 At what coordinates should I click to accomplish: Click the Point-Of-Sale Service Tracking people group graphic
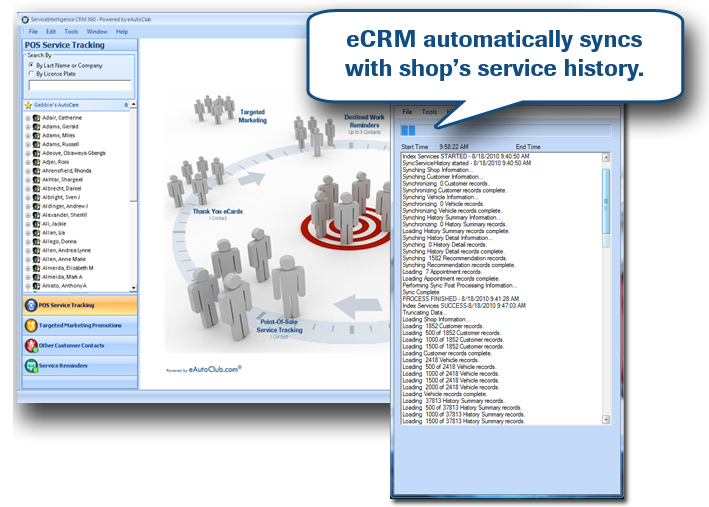coord(246,283)
